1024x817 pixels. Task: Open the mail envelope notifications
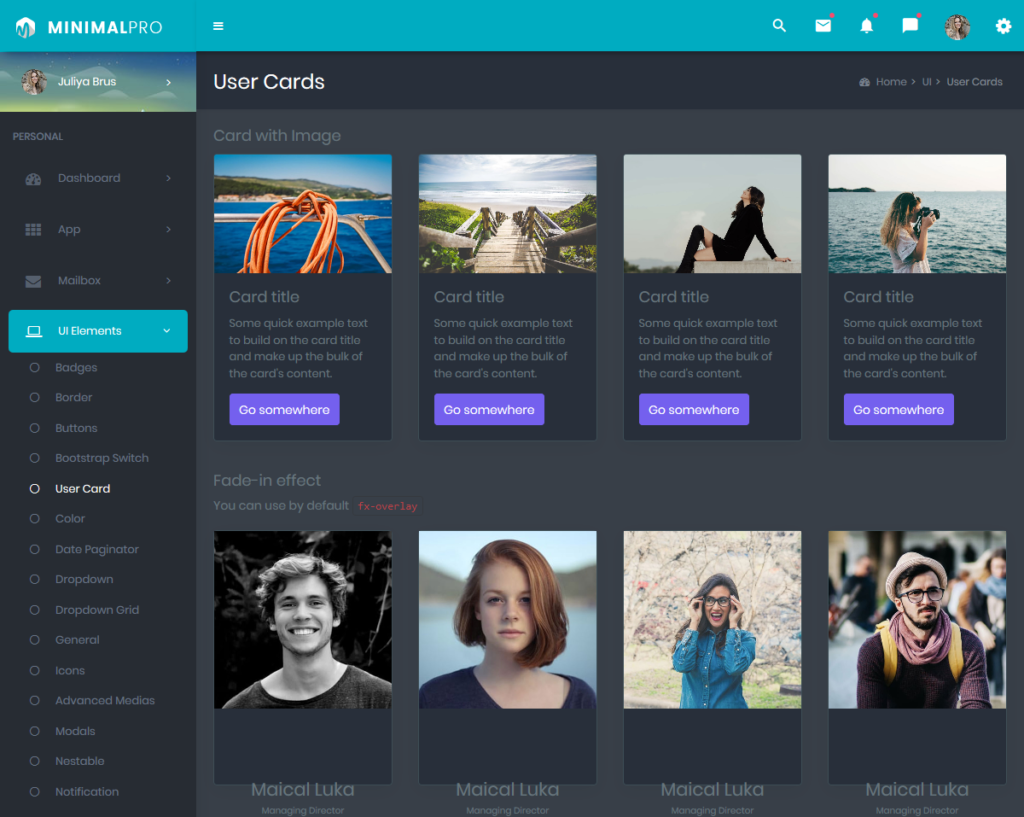pos(823,25)
